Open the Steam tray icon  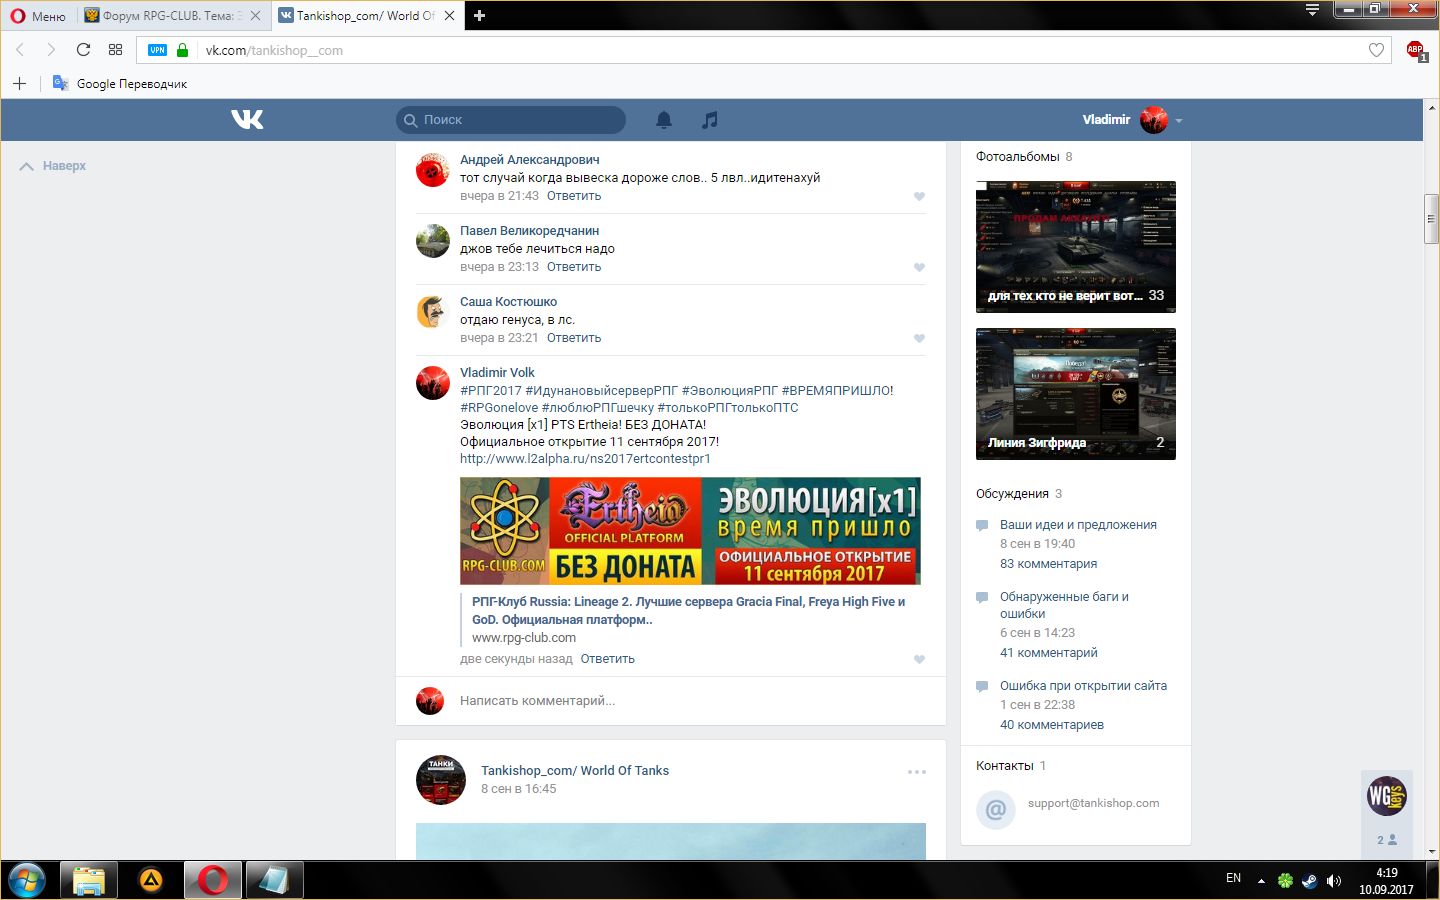1309,881
